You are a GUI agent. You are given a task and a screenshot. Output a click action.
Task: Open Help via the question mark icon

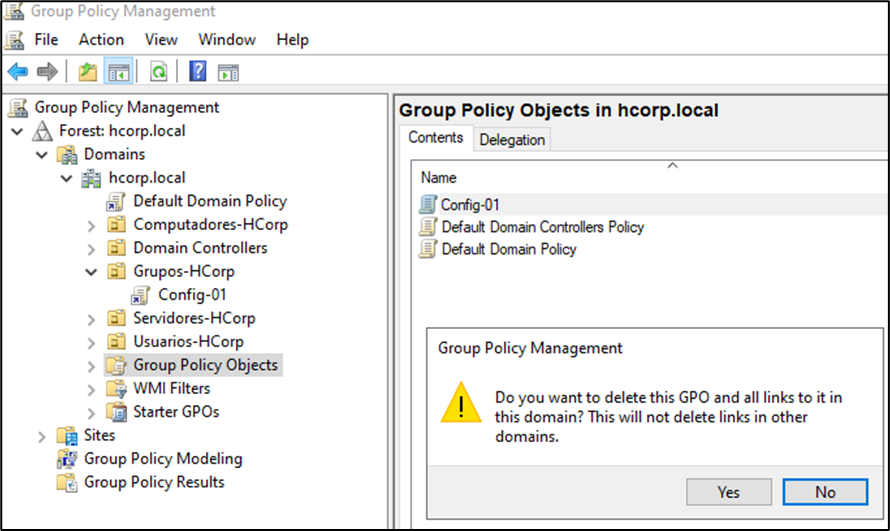click(198, 72)
